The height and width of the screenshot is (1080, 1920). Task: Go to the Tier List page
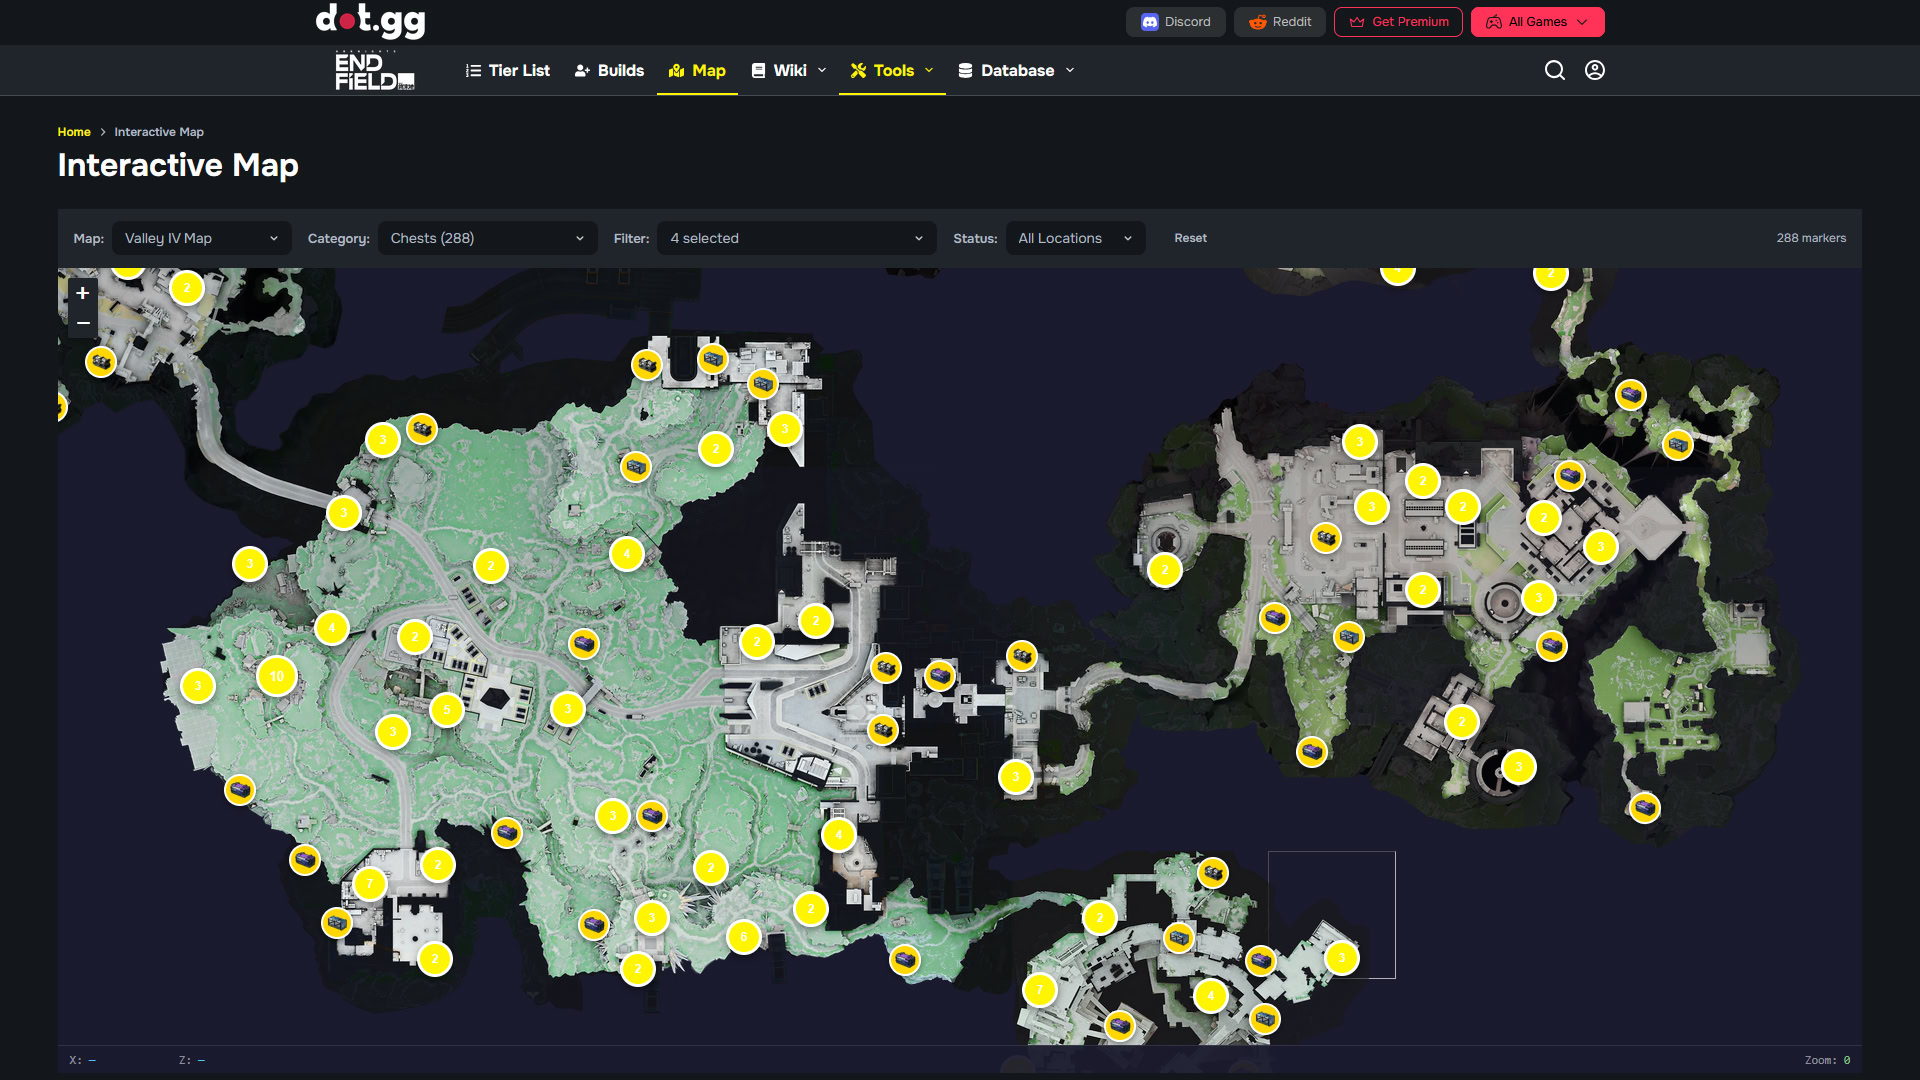[x=508, y=70]
